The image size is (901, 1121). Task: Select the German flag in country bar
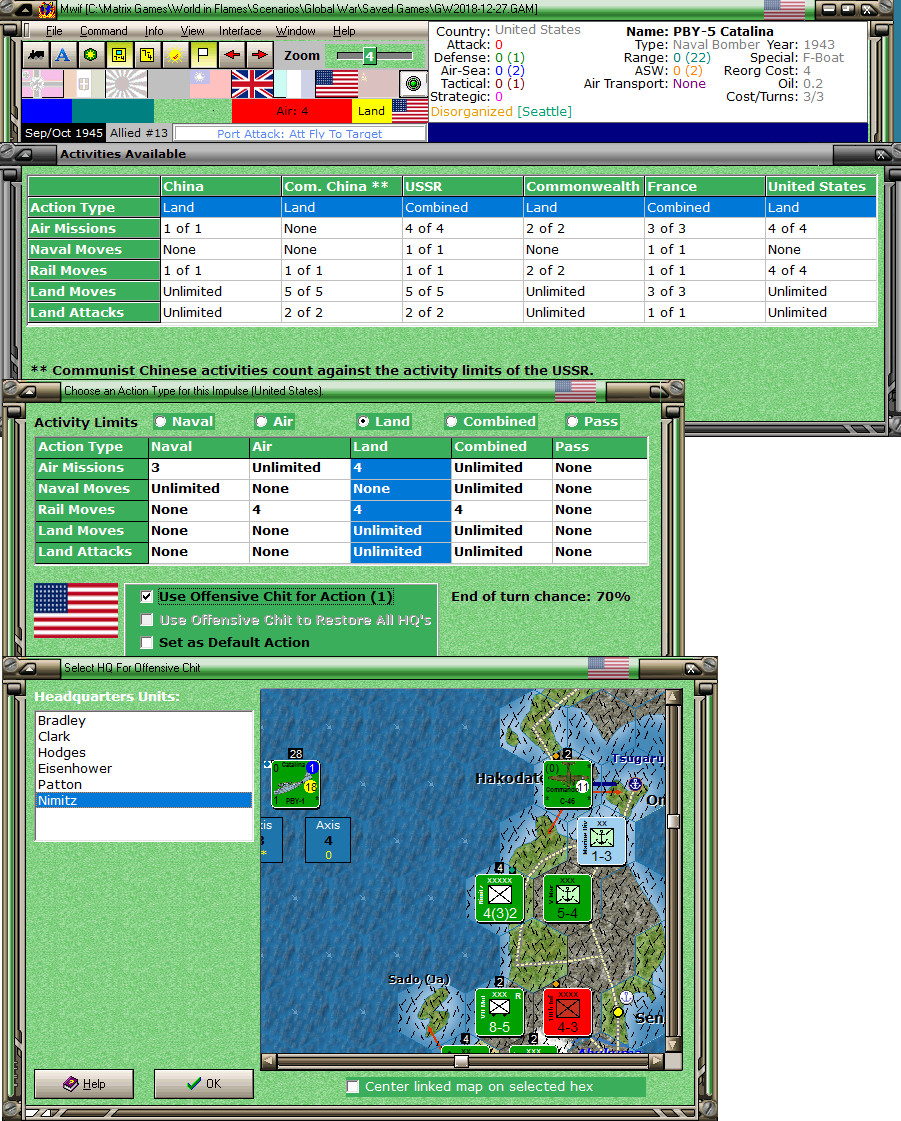pos(43,84)
